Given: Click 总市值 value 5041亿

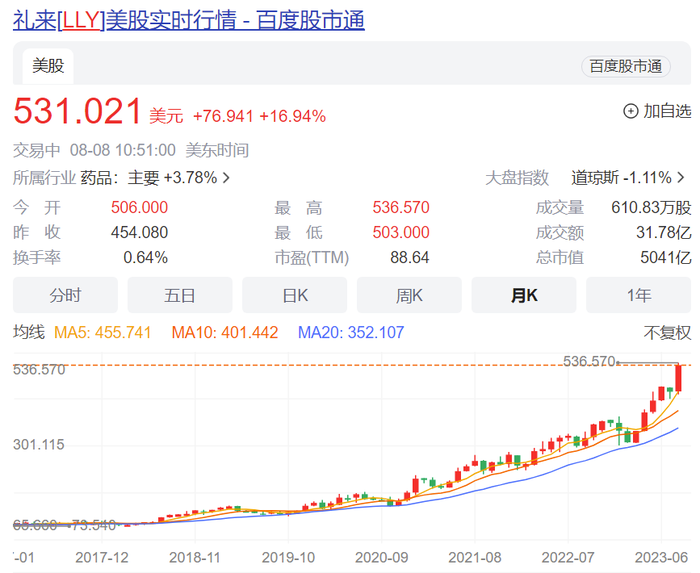Looking at the screenshot, I should click(x=666, y=257).
